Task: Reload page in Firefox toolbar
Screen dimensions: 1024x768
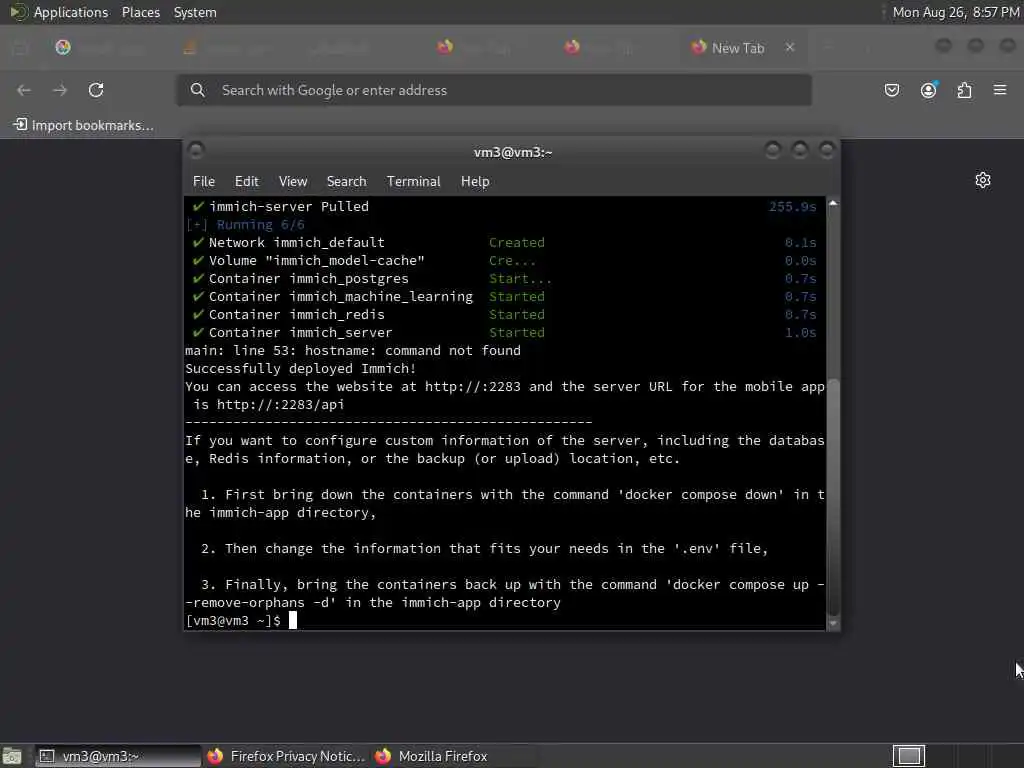Action: [x=96, y=90]
